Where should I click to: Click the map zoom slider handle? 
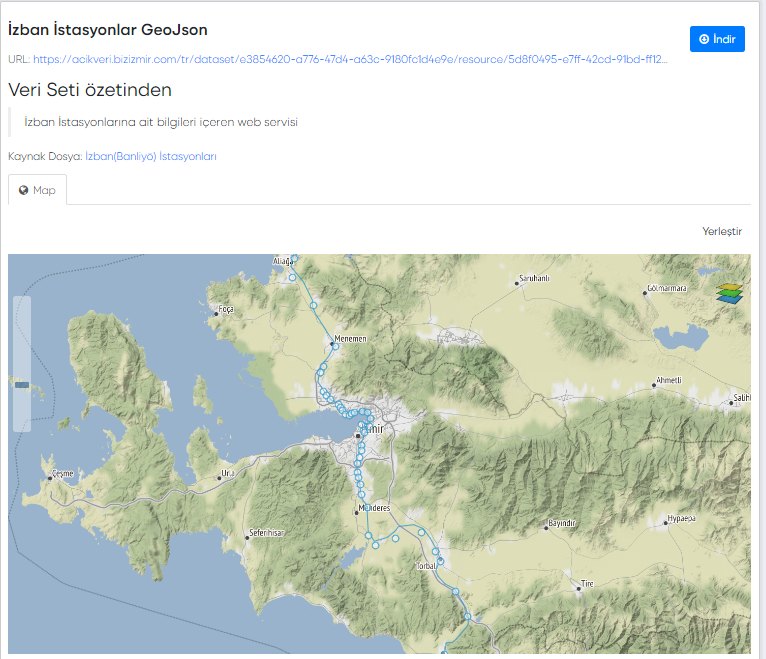(22, 383)
